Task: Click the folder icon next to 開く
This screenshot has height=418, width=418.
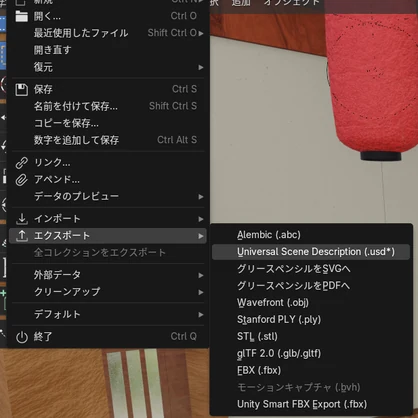Action: (22, 16)
